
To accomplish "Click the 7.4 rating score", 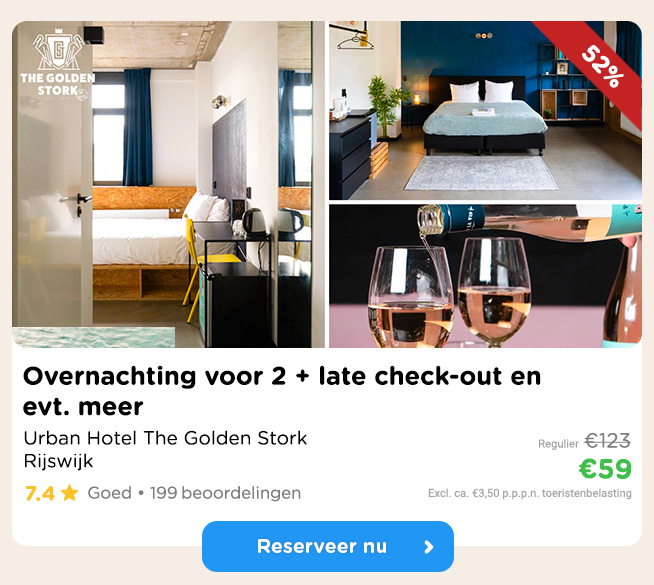I will 40,493.
